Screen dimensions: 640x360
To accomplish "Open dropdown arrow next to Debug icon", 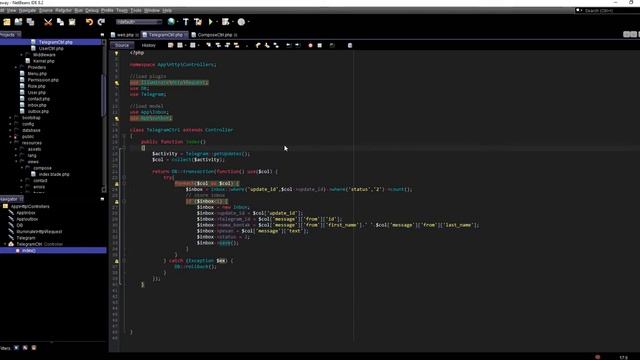I will pos(232,22).
